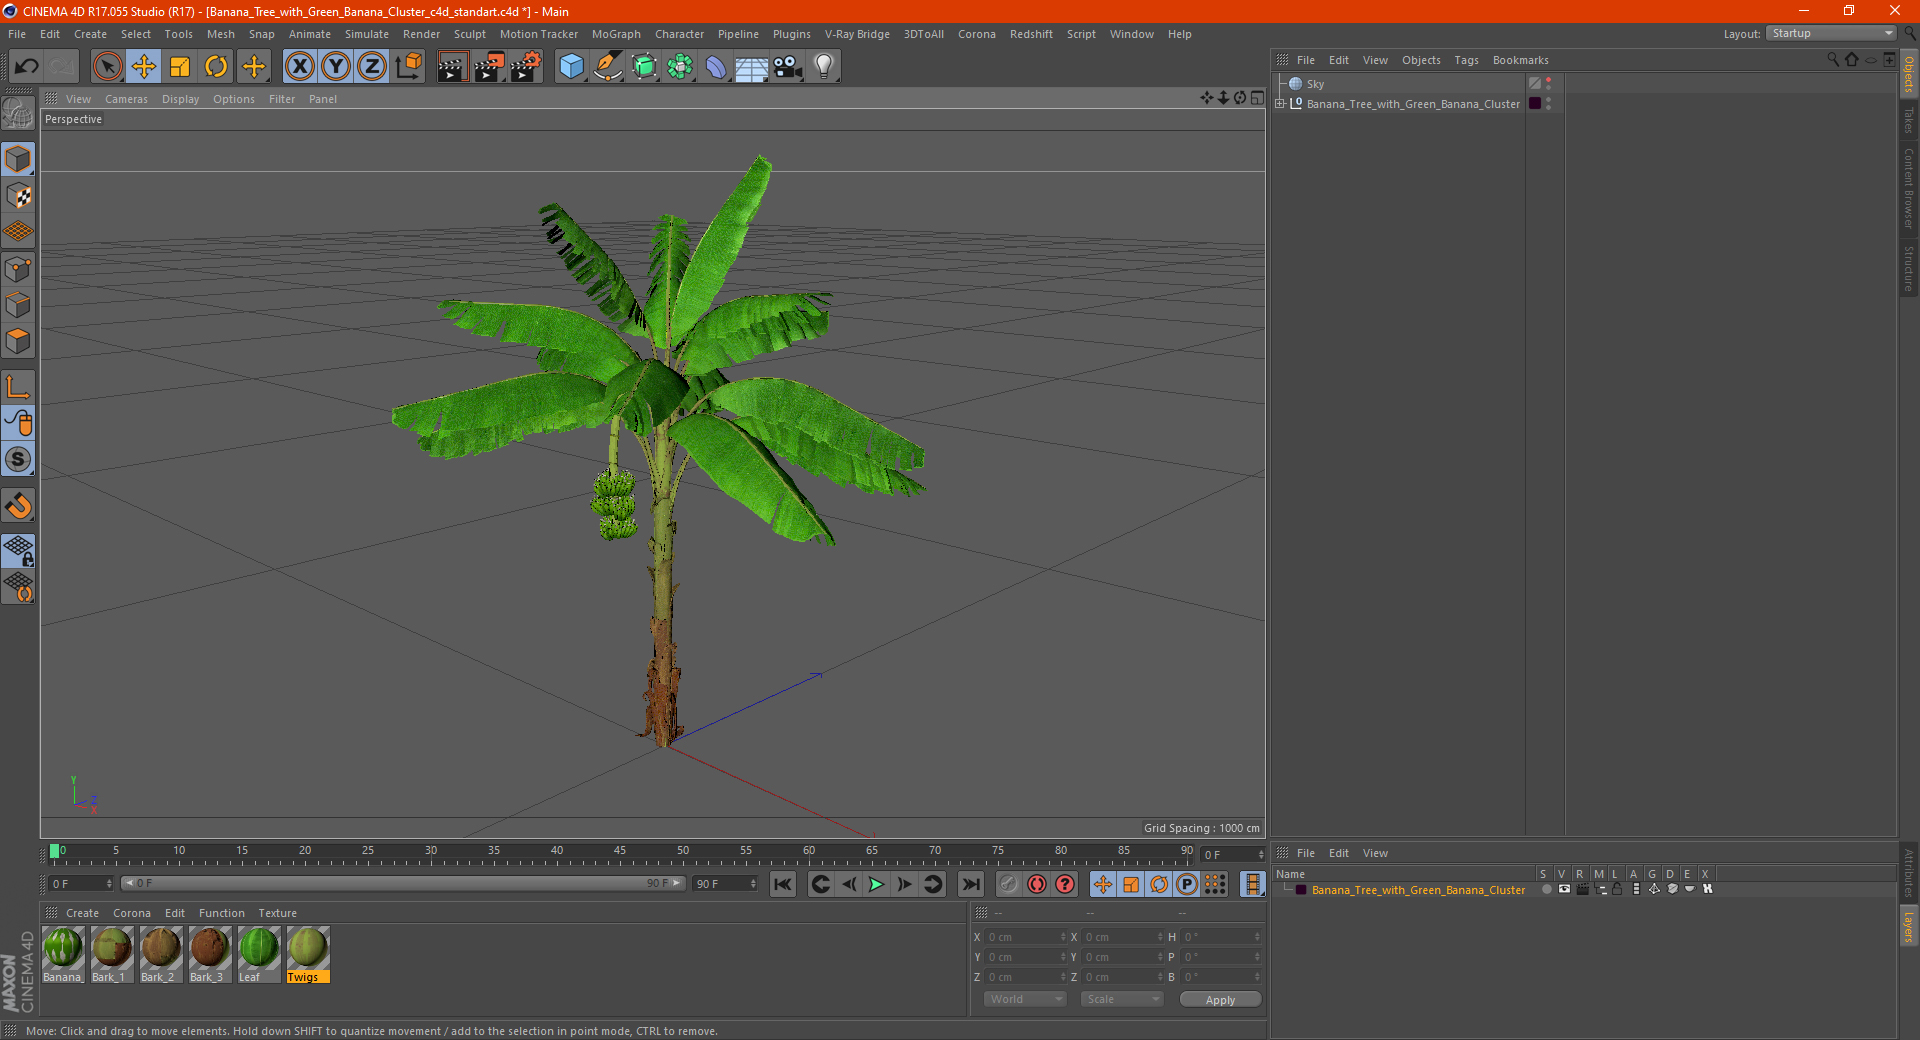Toggle X-axis lock button

299,67
